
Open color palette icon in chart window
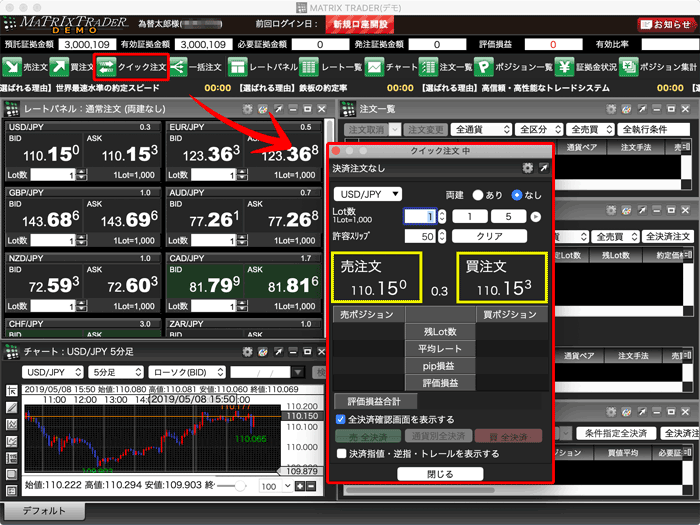click(x=262, y=352)
